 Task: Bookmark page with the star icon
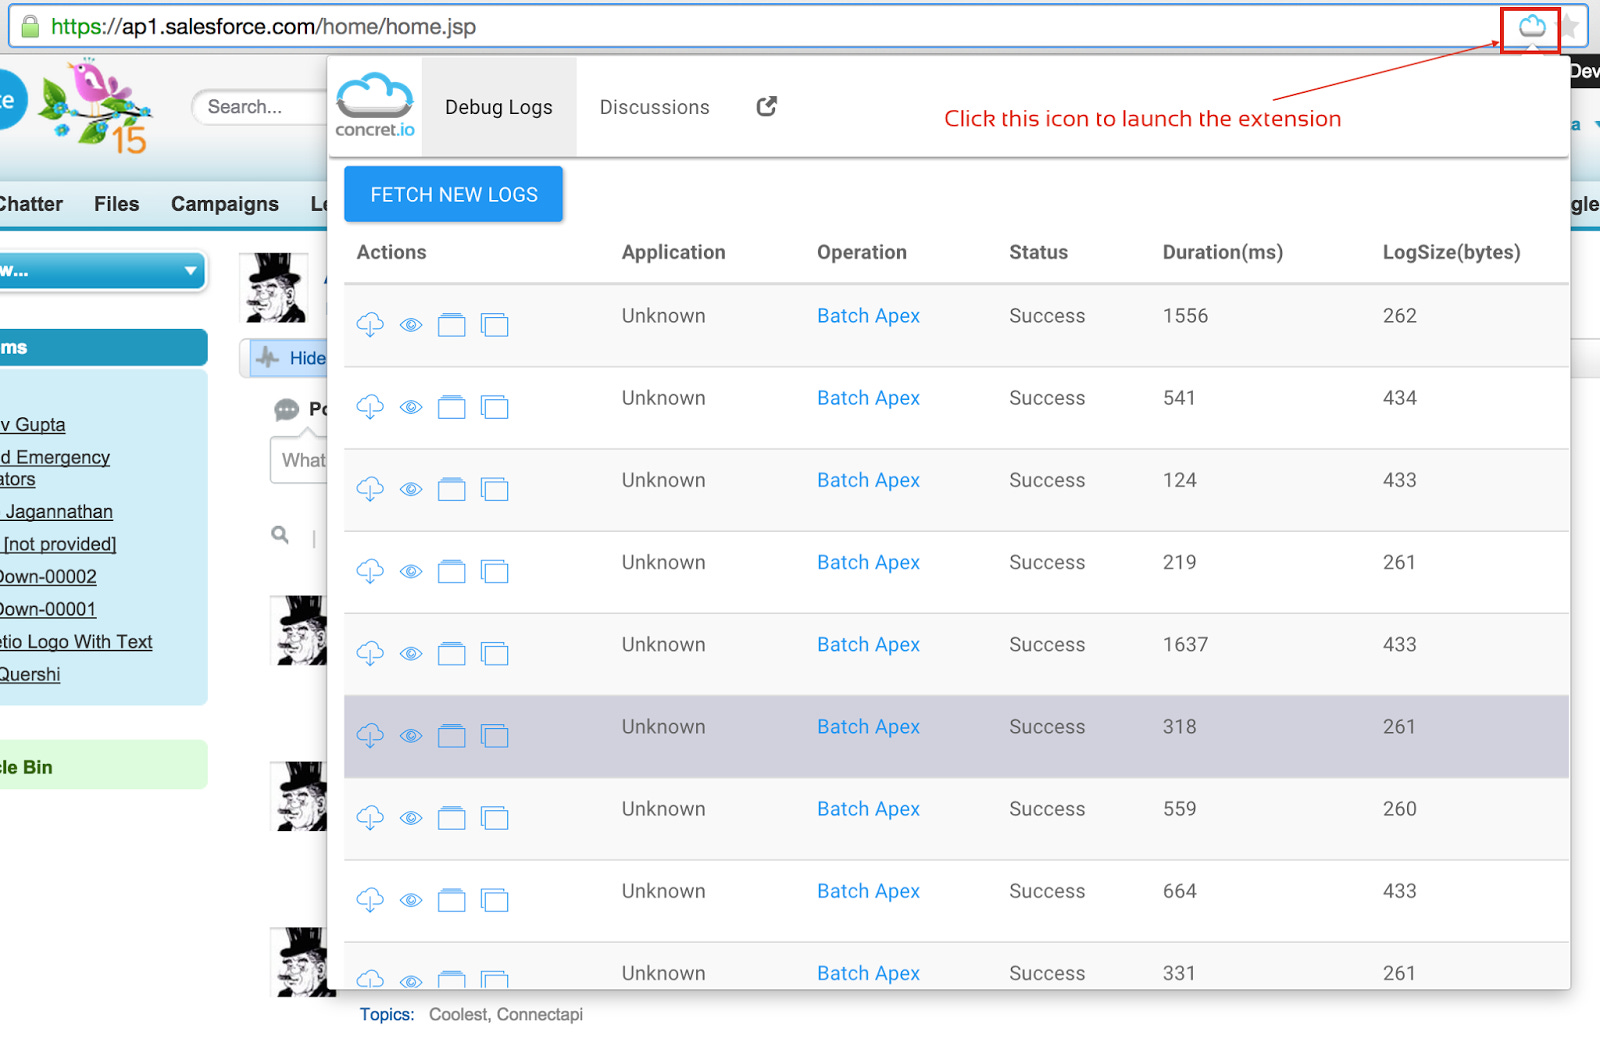coord(1571,27)
